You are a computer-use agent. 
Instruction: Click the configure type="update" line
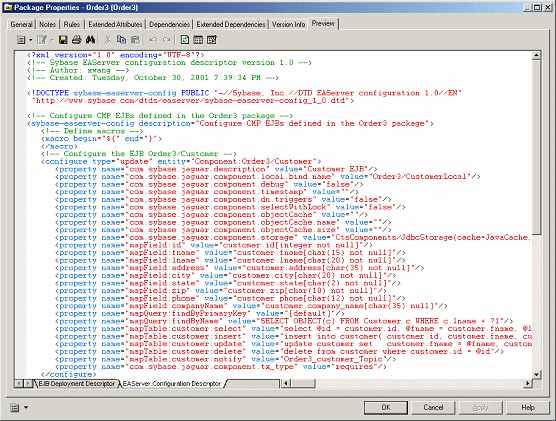[182, 161]
